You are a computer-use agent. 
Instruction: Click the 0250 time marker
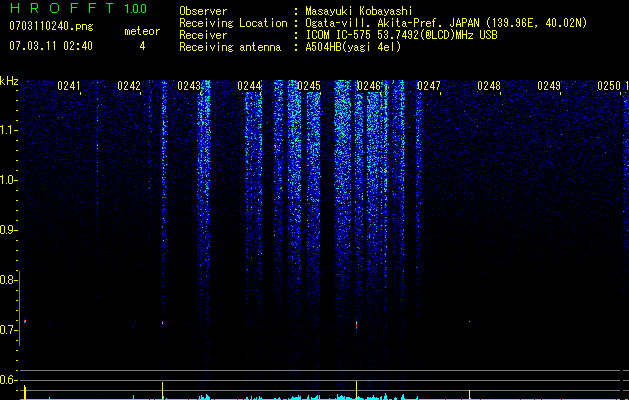(609, 86)
